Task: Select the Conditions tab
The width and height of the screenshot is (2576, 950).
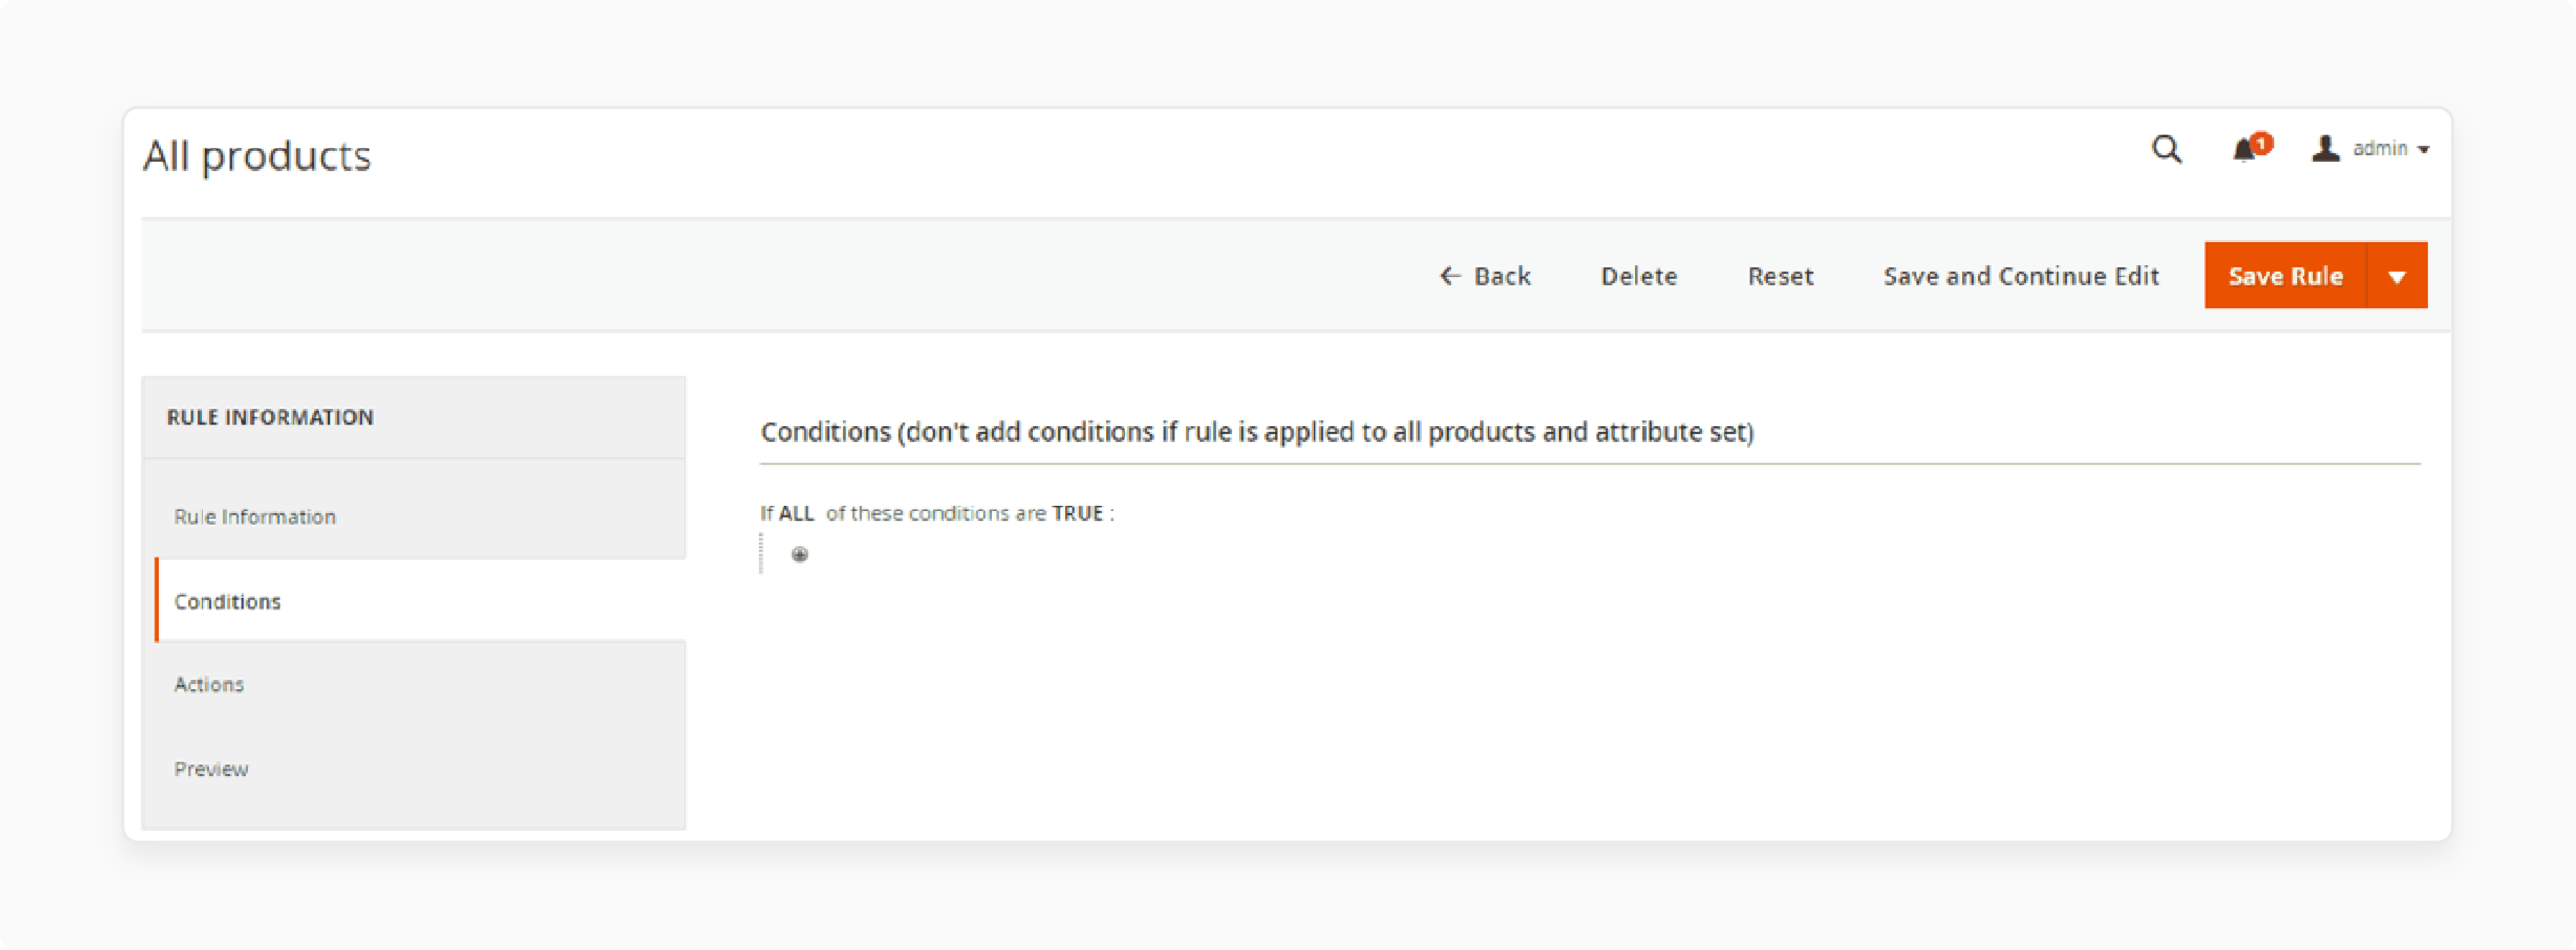Action: 420,601
